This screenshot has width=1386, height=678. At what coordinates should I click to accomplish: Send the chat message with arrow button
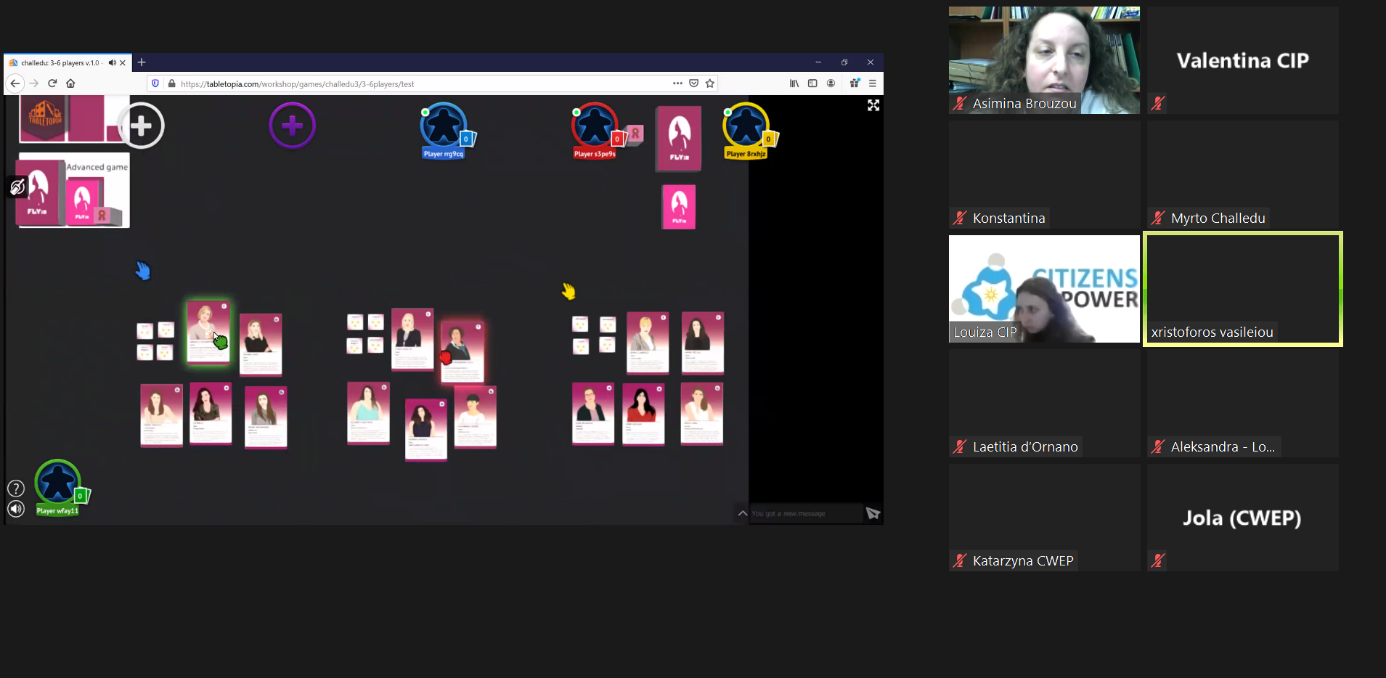873,513
